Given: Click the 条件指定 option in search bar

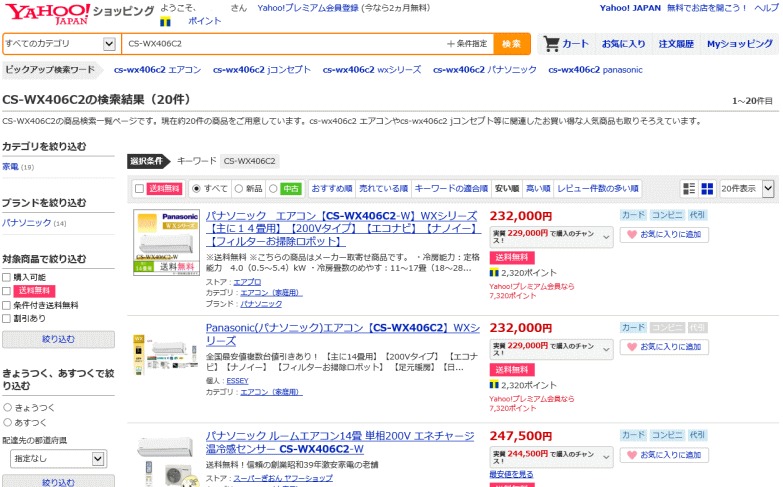Looking at the screenshot, I should [467, 44].
